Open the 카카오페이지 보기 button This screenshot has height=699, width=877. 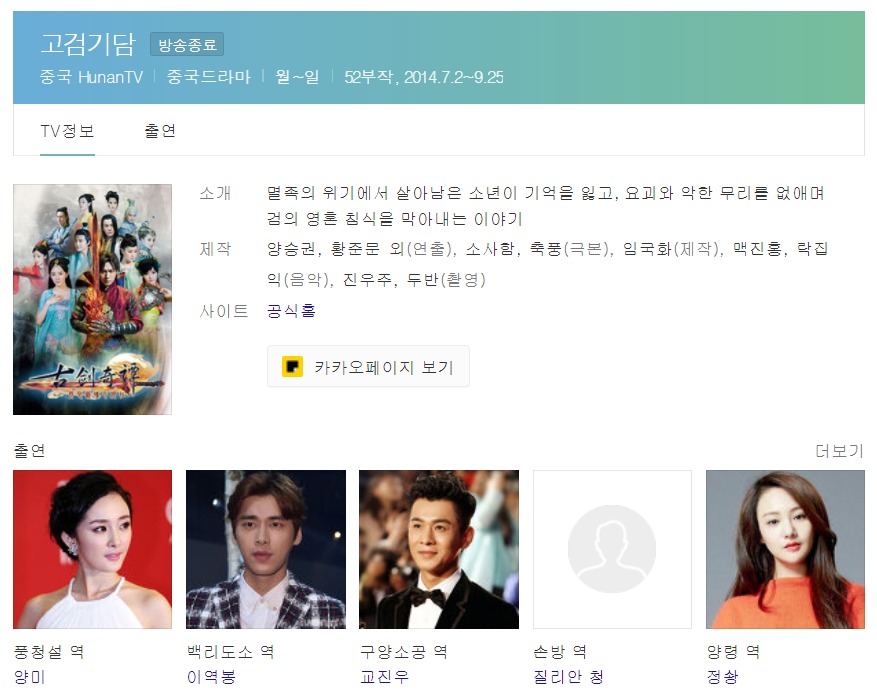368,367
